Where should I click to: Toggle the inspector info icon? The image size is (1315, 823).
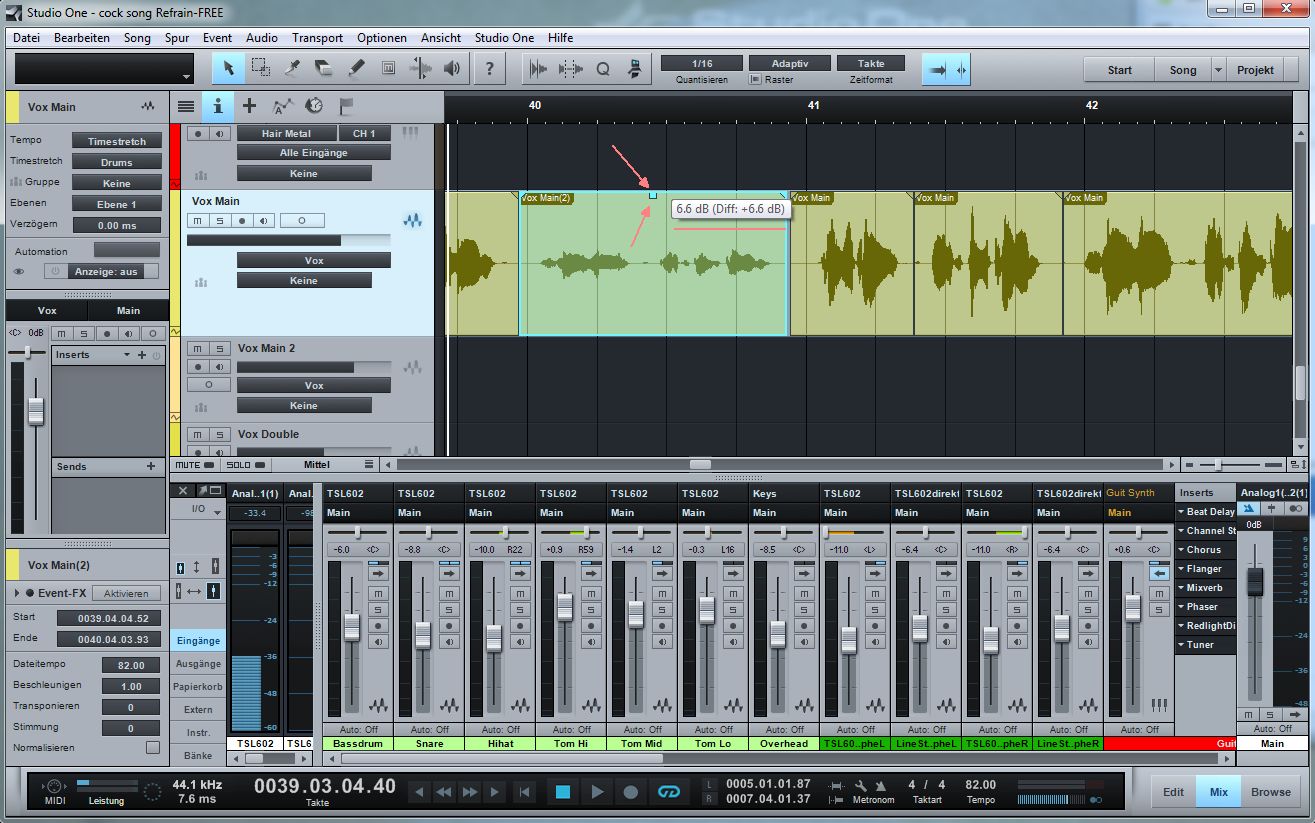pos(217,106)
